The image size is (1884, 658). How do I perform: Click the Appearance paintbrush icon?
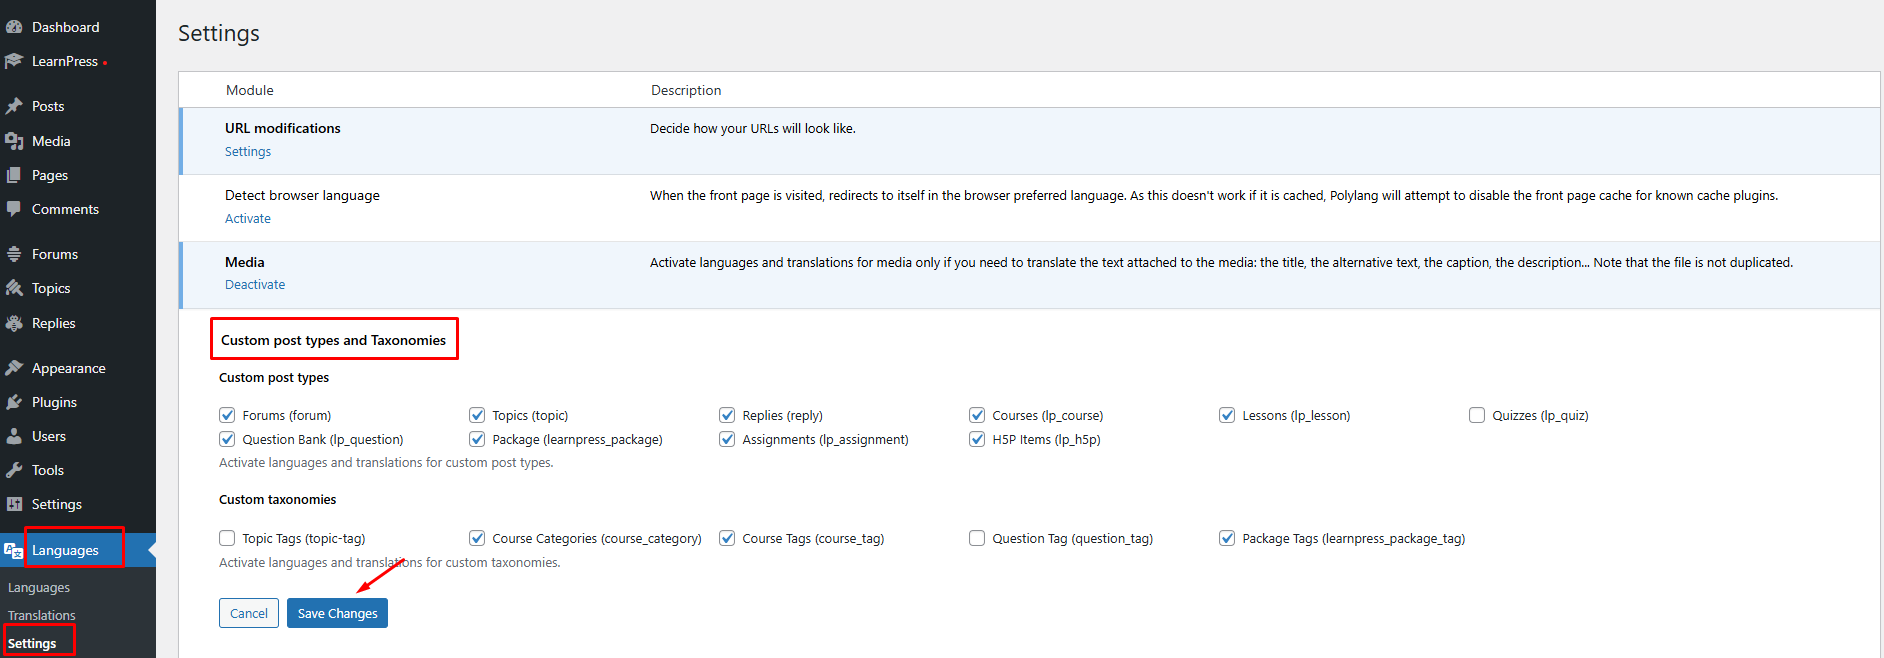coord(14,368)
